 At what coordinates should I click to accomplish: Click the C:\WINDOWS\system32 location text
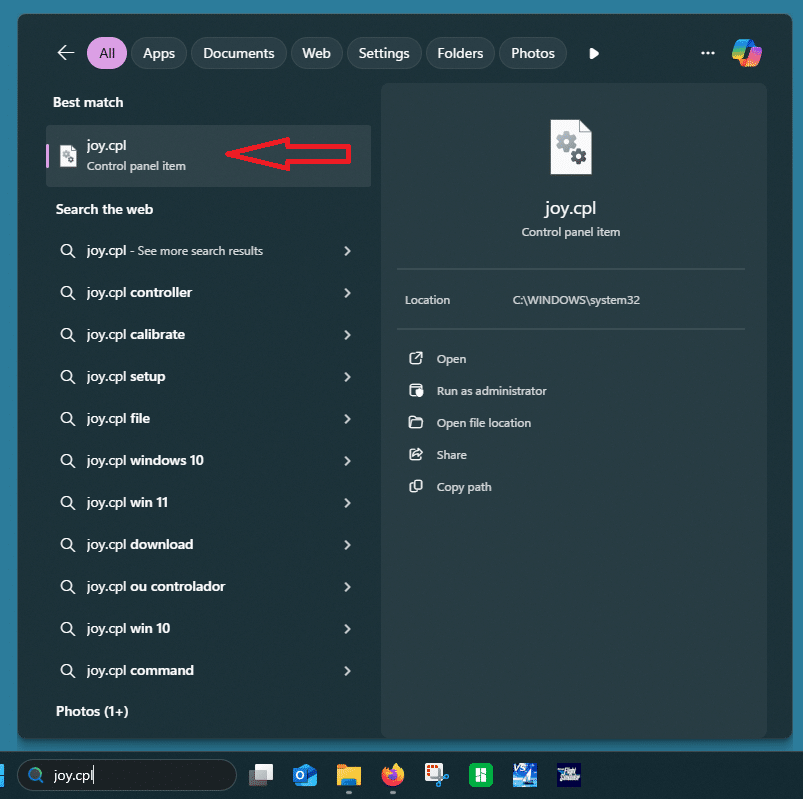pos(576,300)
